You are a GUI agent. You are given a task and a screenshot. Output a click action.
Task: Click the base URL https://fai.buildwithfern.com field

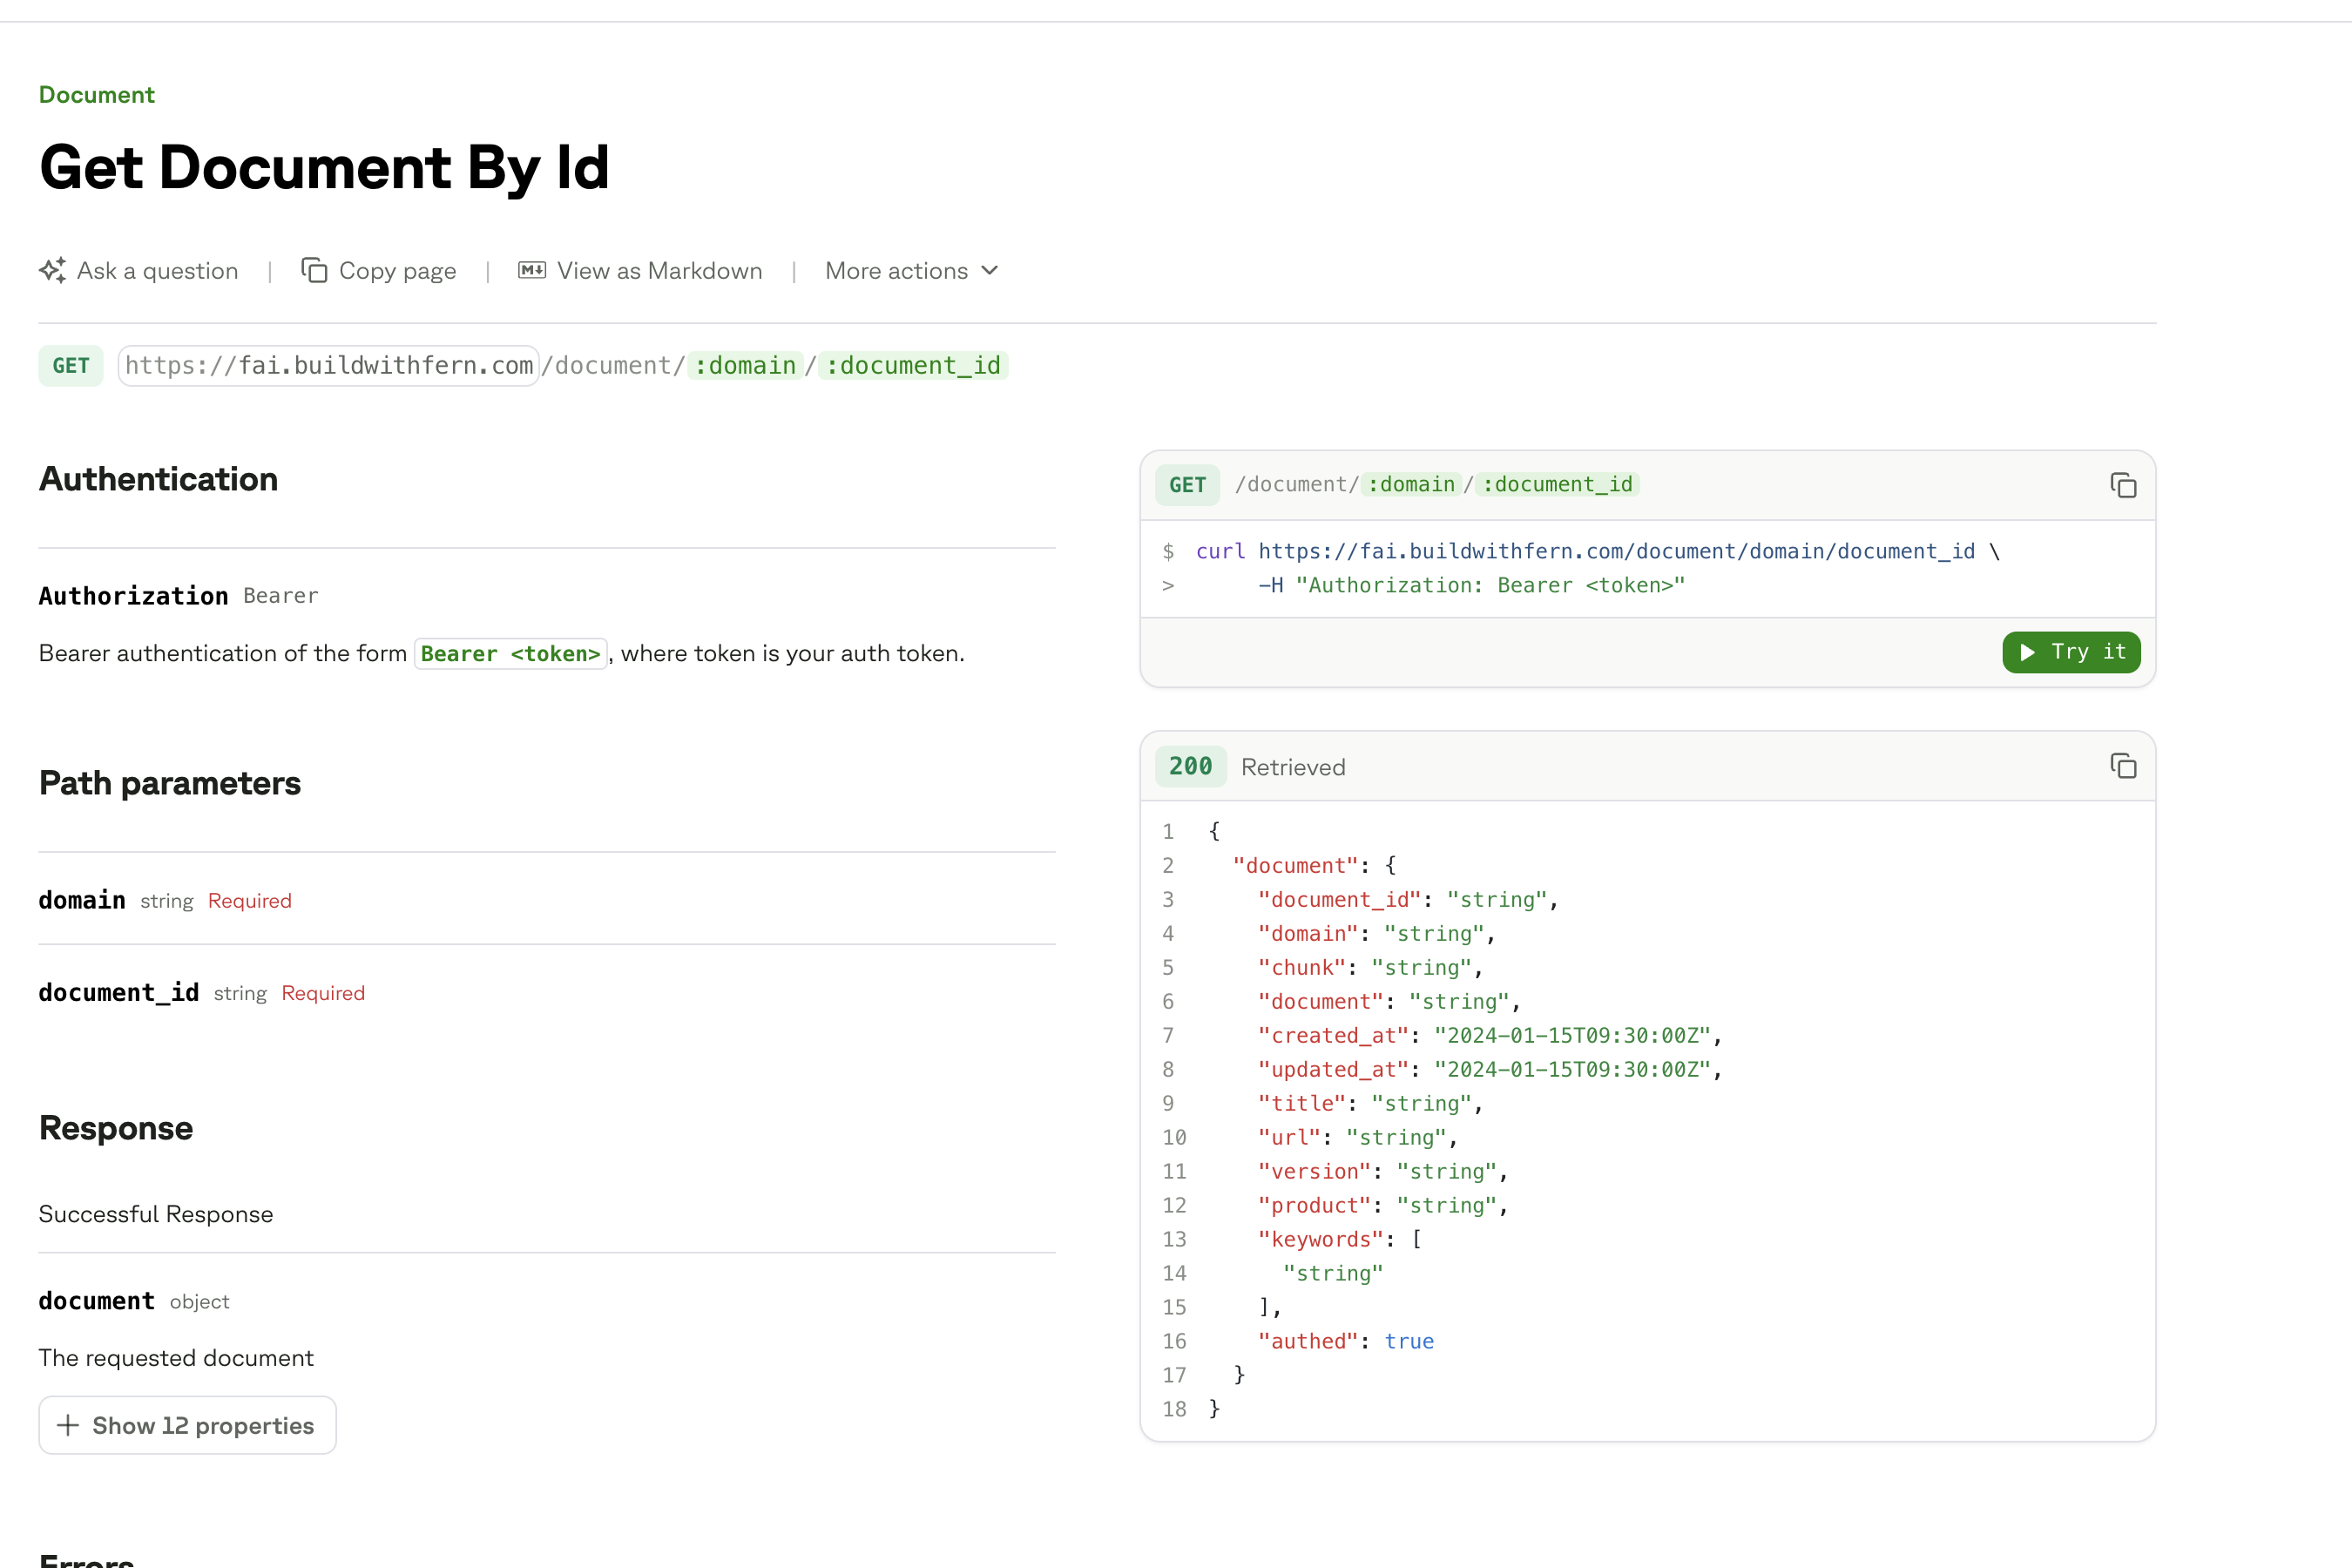pyautogui.click(x=328, y=365)
